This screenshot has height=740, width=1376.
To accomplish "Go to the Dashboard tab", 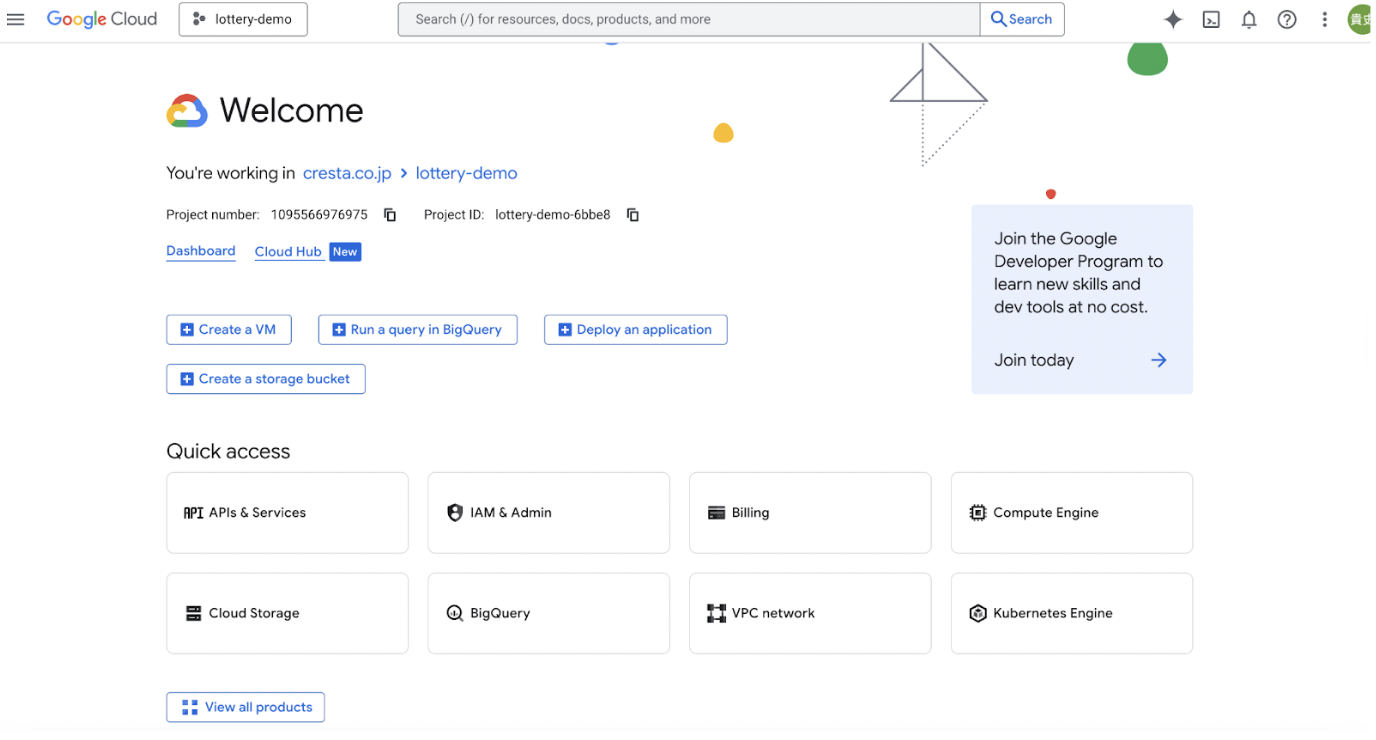I will (201, 251).
